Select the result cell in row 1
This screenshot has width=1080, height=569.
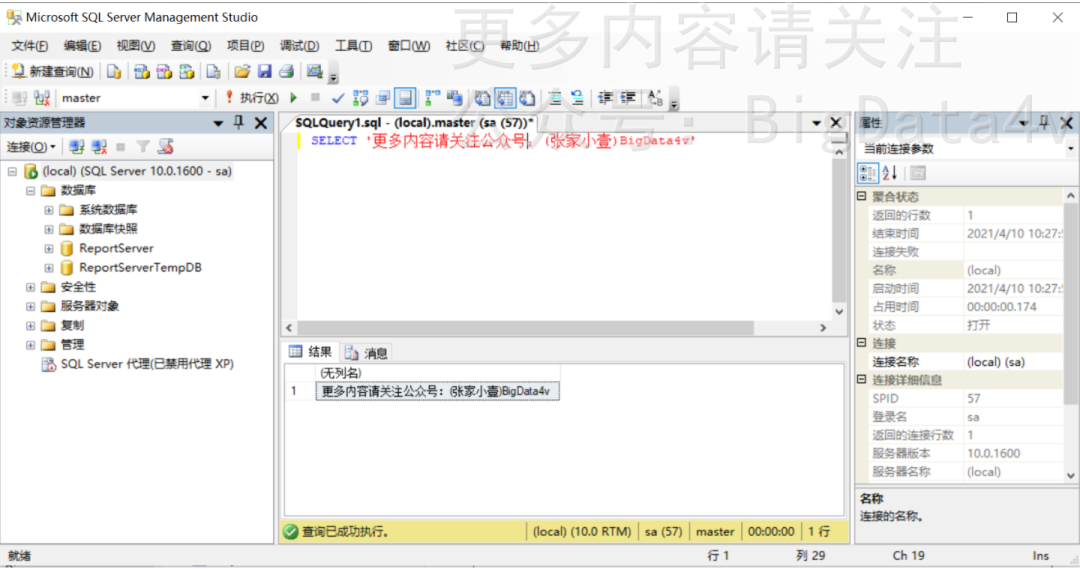(x=437, y=391)
